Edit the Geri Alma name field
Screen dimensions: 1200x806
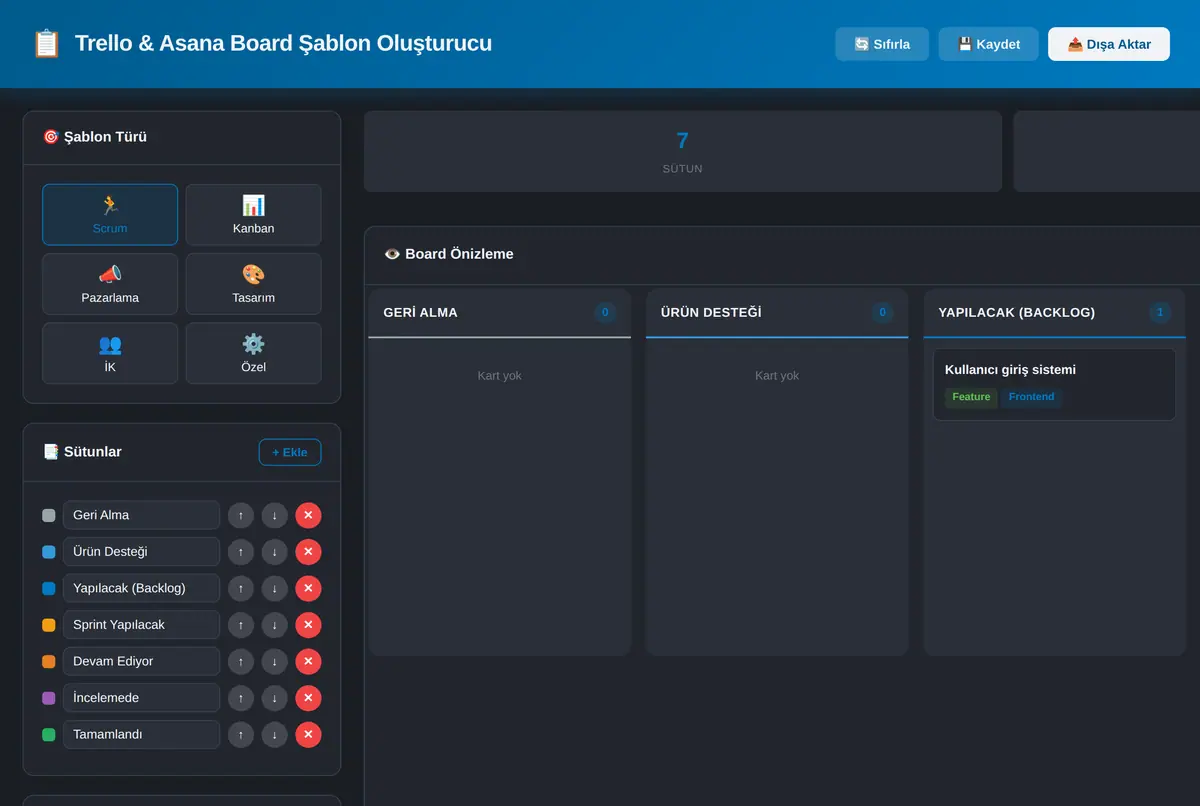(x=141, y=515)
